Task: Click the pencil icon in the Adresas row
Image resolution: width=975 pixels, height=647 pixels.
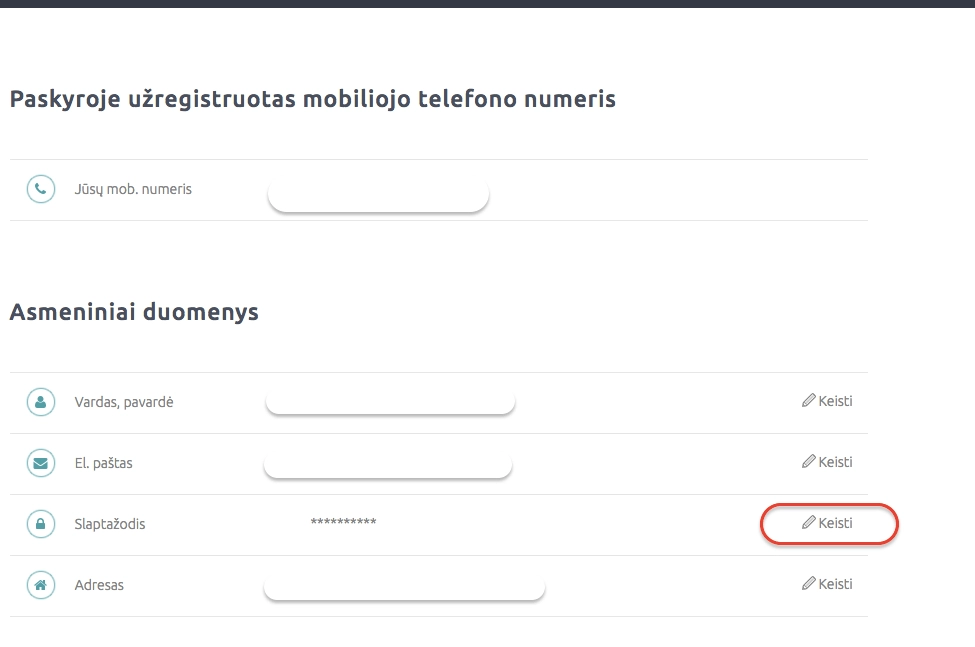Action: click(x=809, y=584)
